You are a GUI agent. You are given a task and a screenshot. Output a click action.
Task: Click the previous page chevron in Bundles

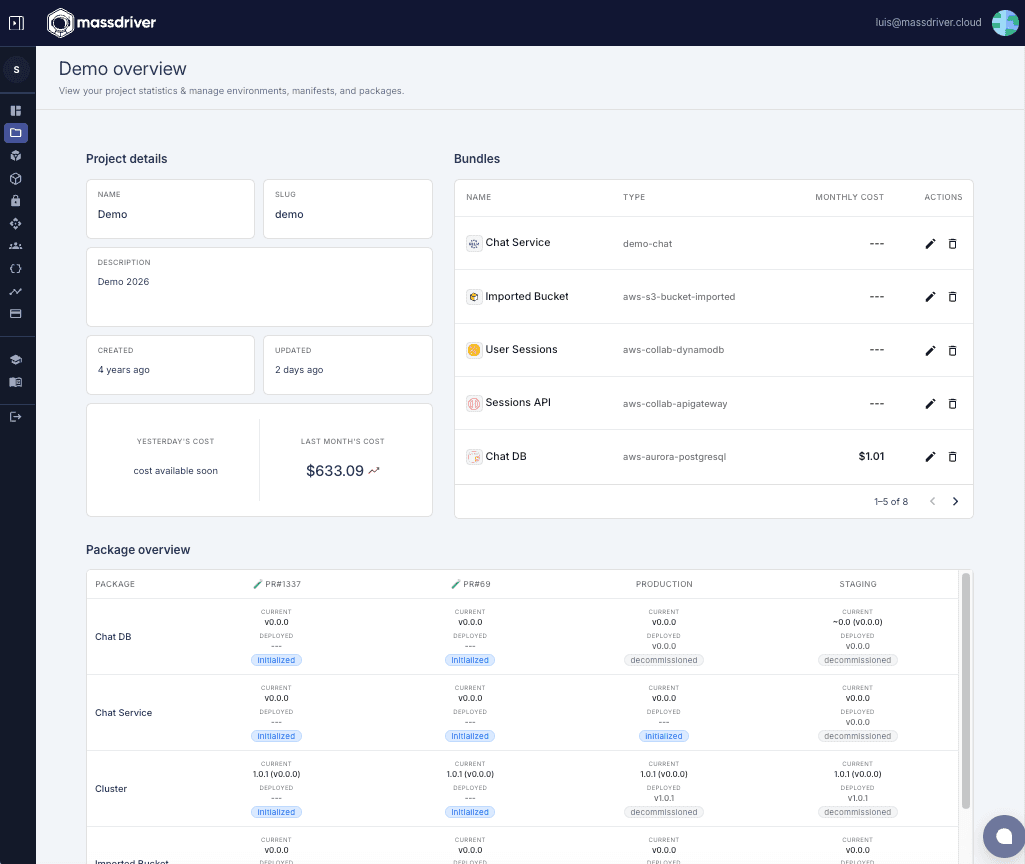(932, 501)
